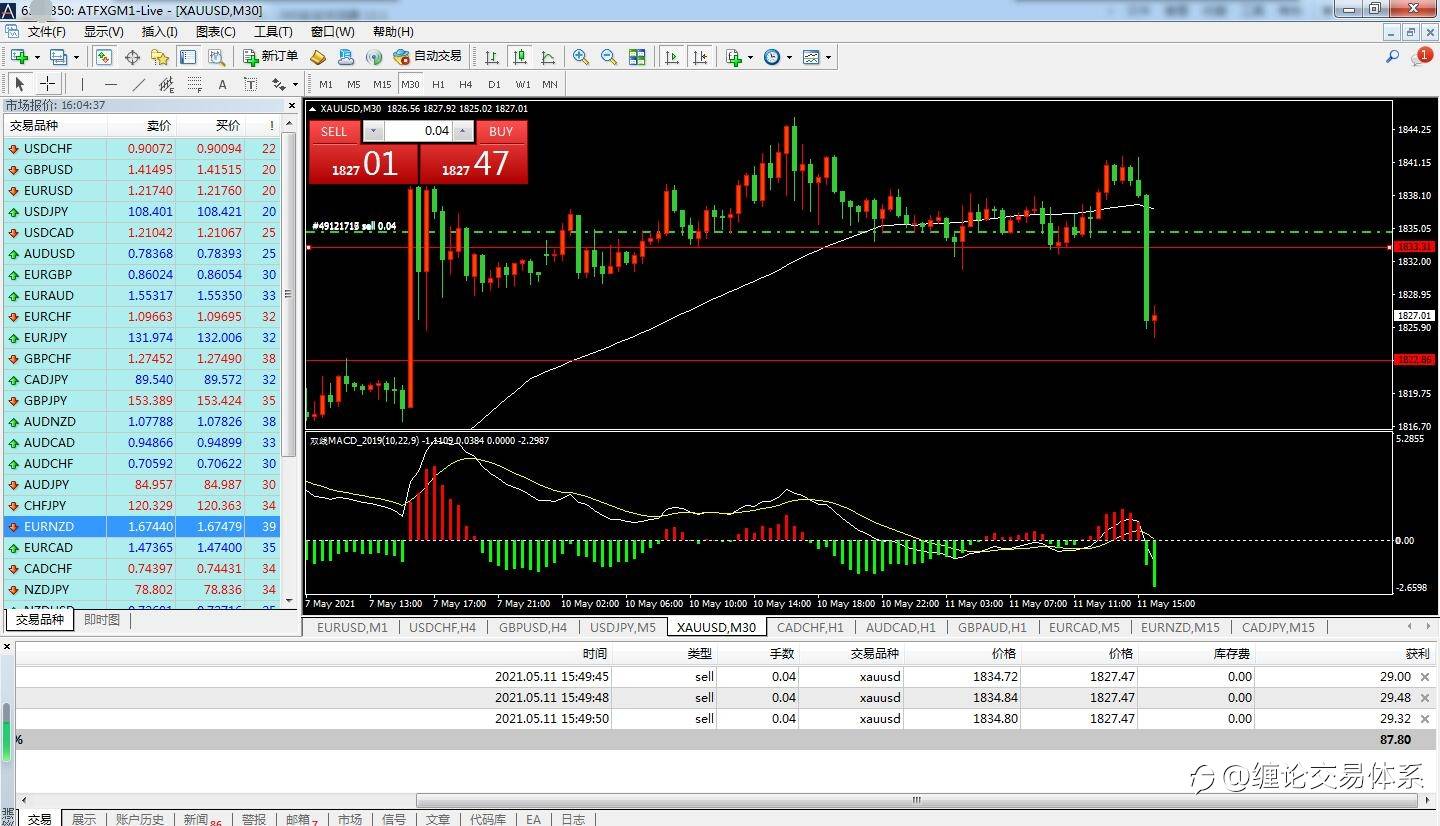Click the tile windows icon
1440x826 pixels.
[637, 57]
